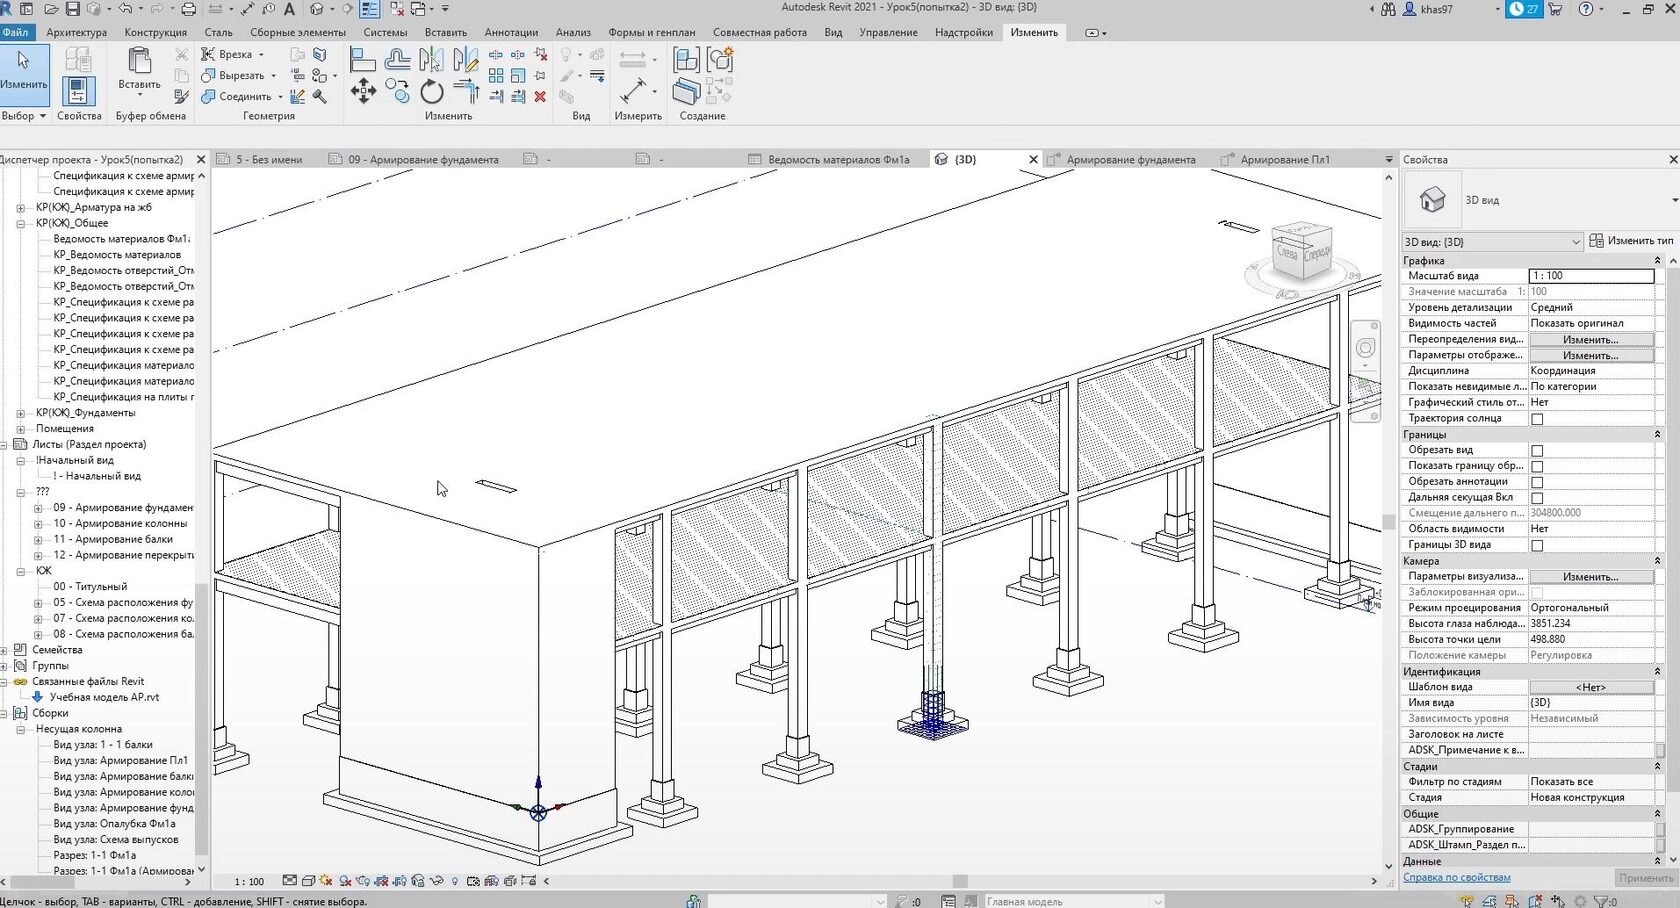
Task: Expand the 'КР(КЖ)_Фундаменты' tree node
Action: tap(20, 413)
